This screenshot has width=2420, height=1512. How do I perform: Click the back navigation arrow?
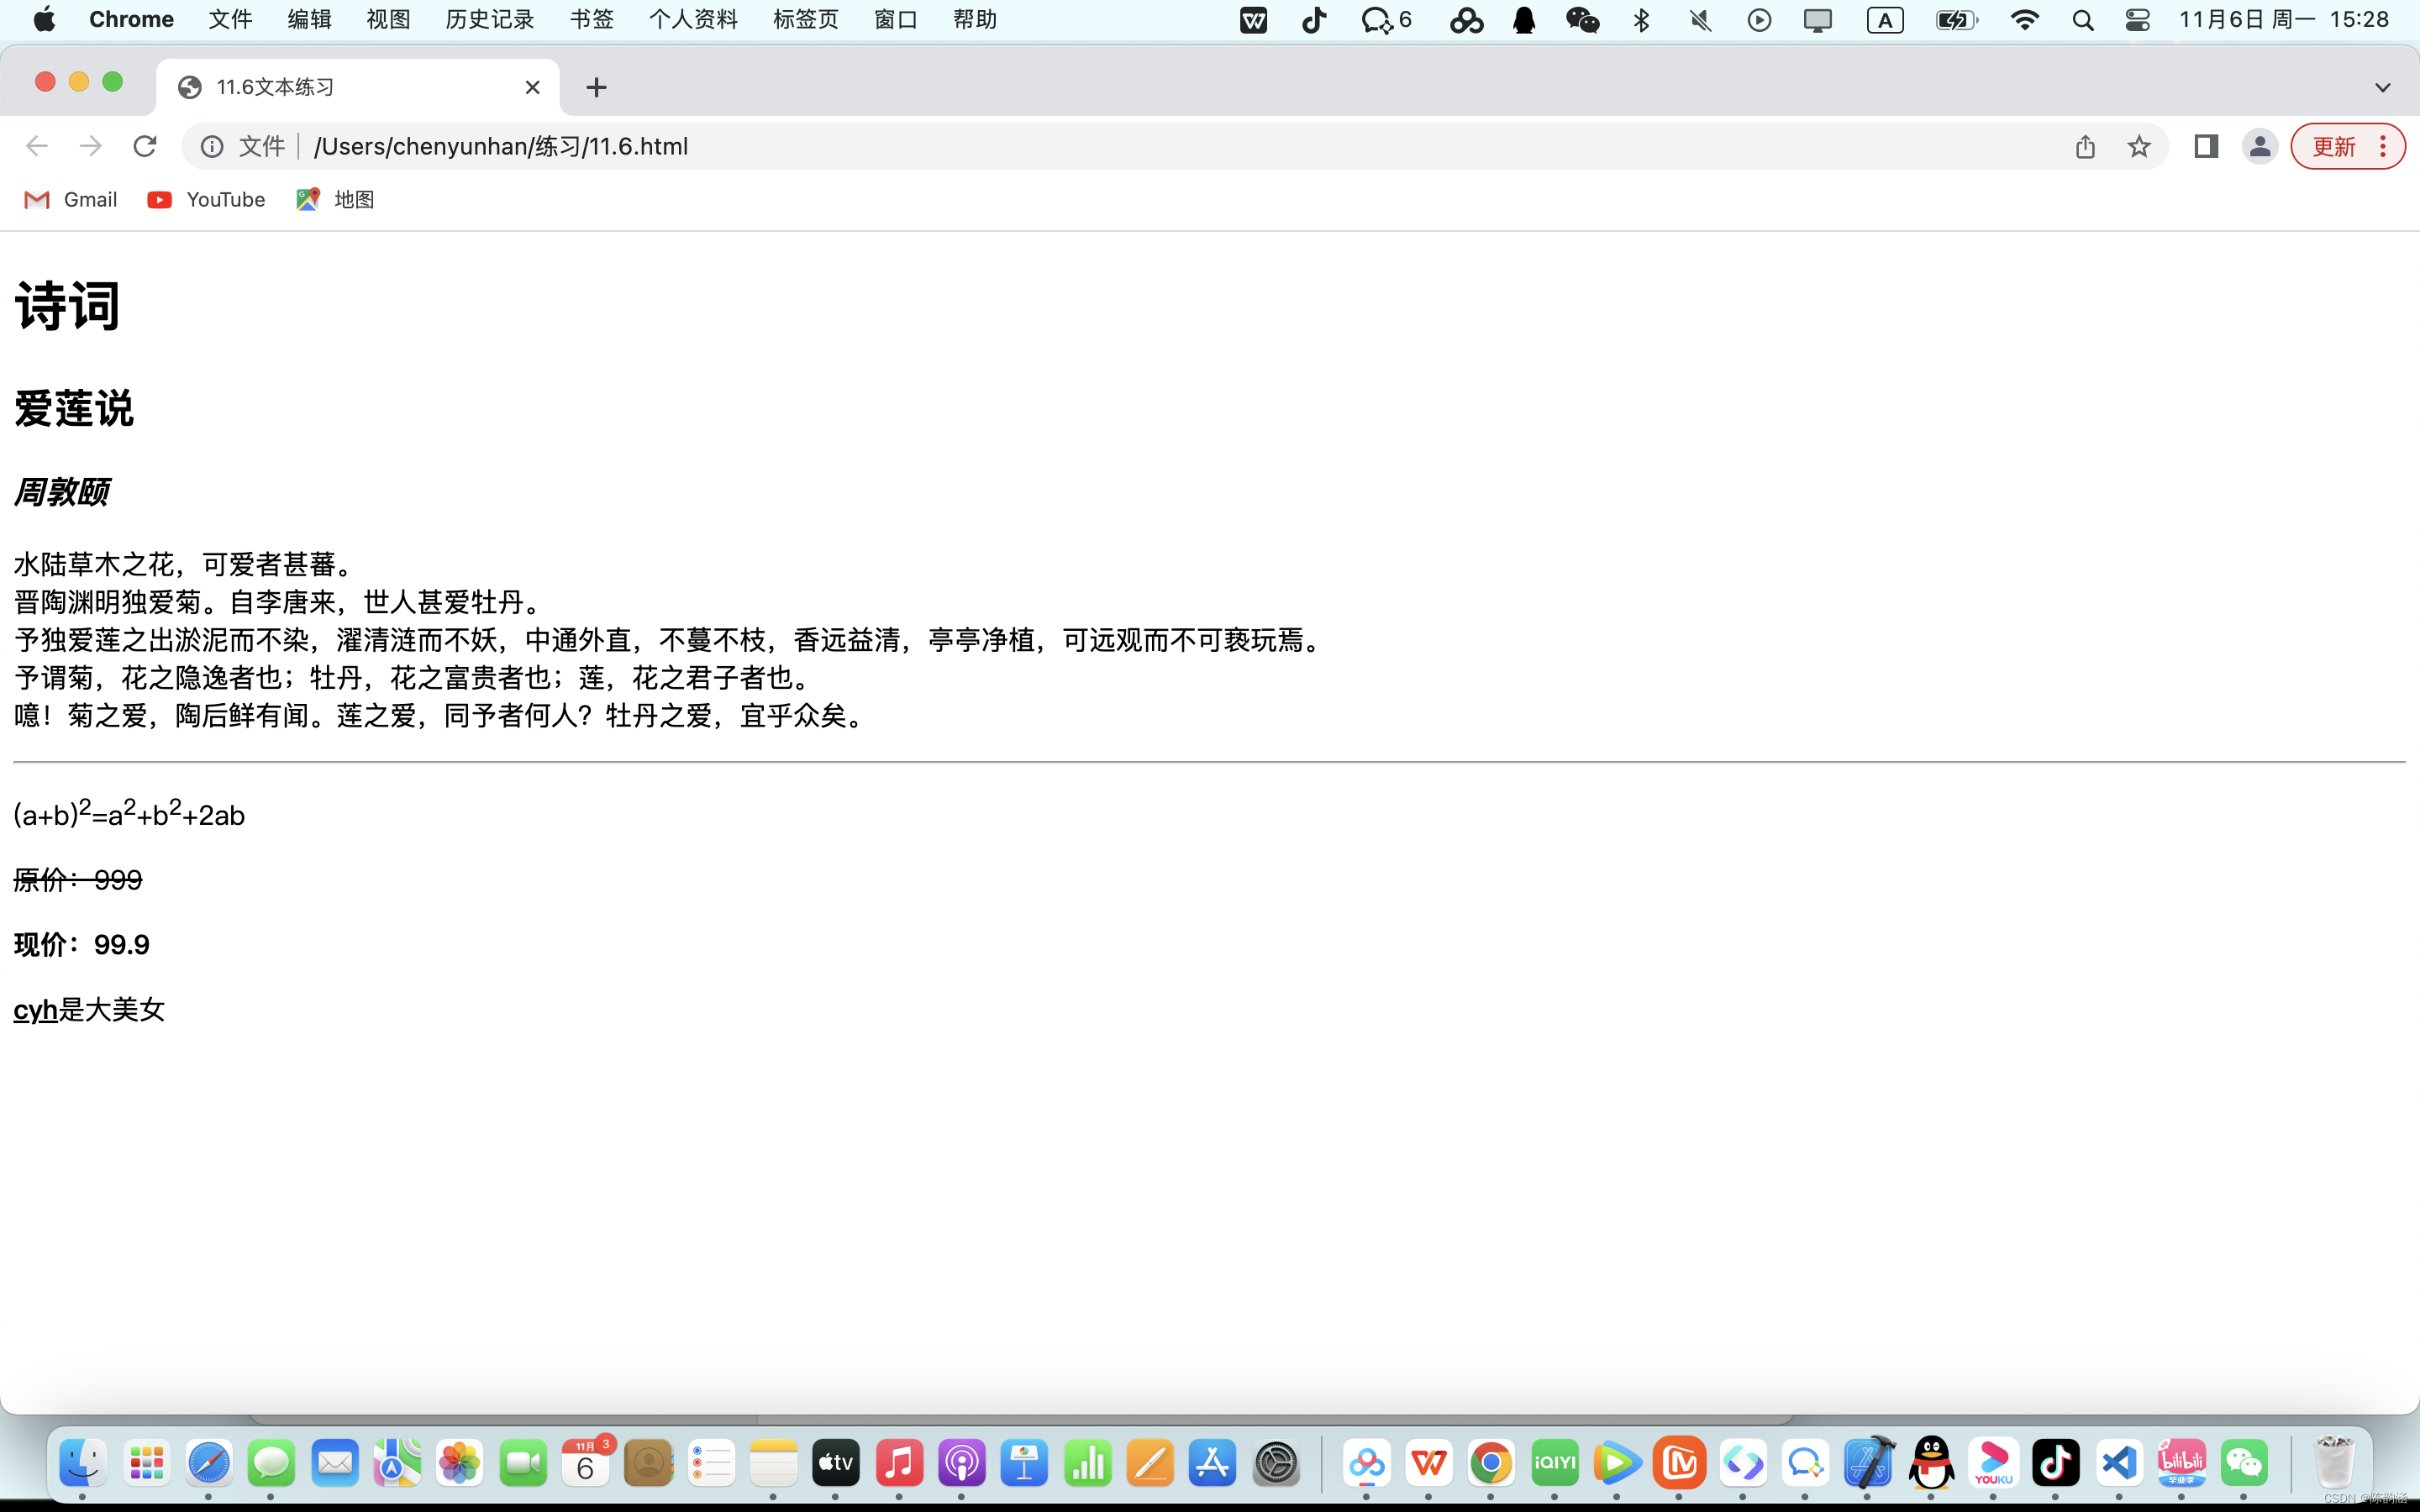37,146
